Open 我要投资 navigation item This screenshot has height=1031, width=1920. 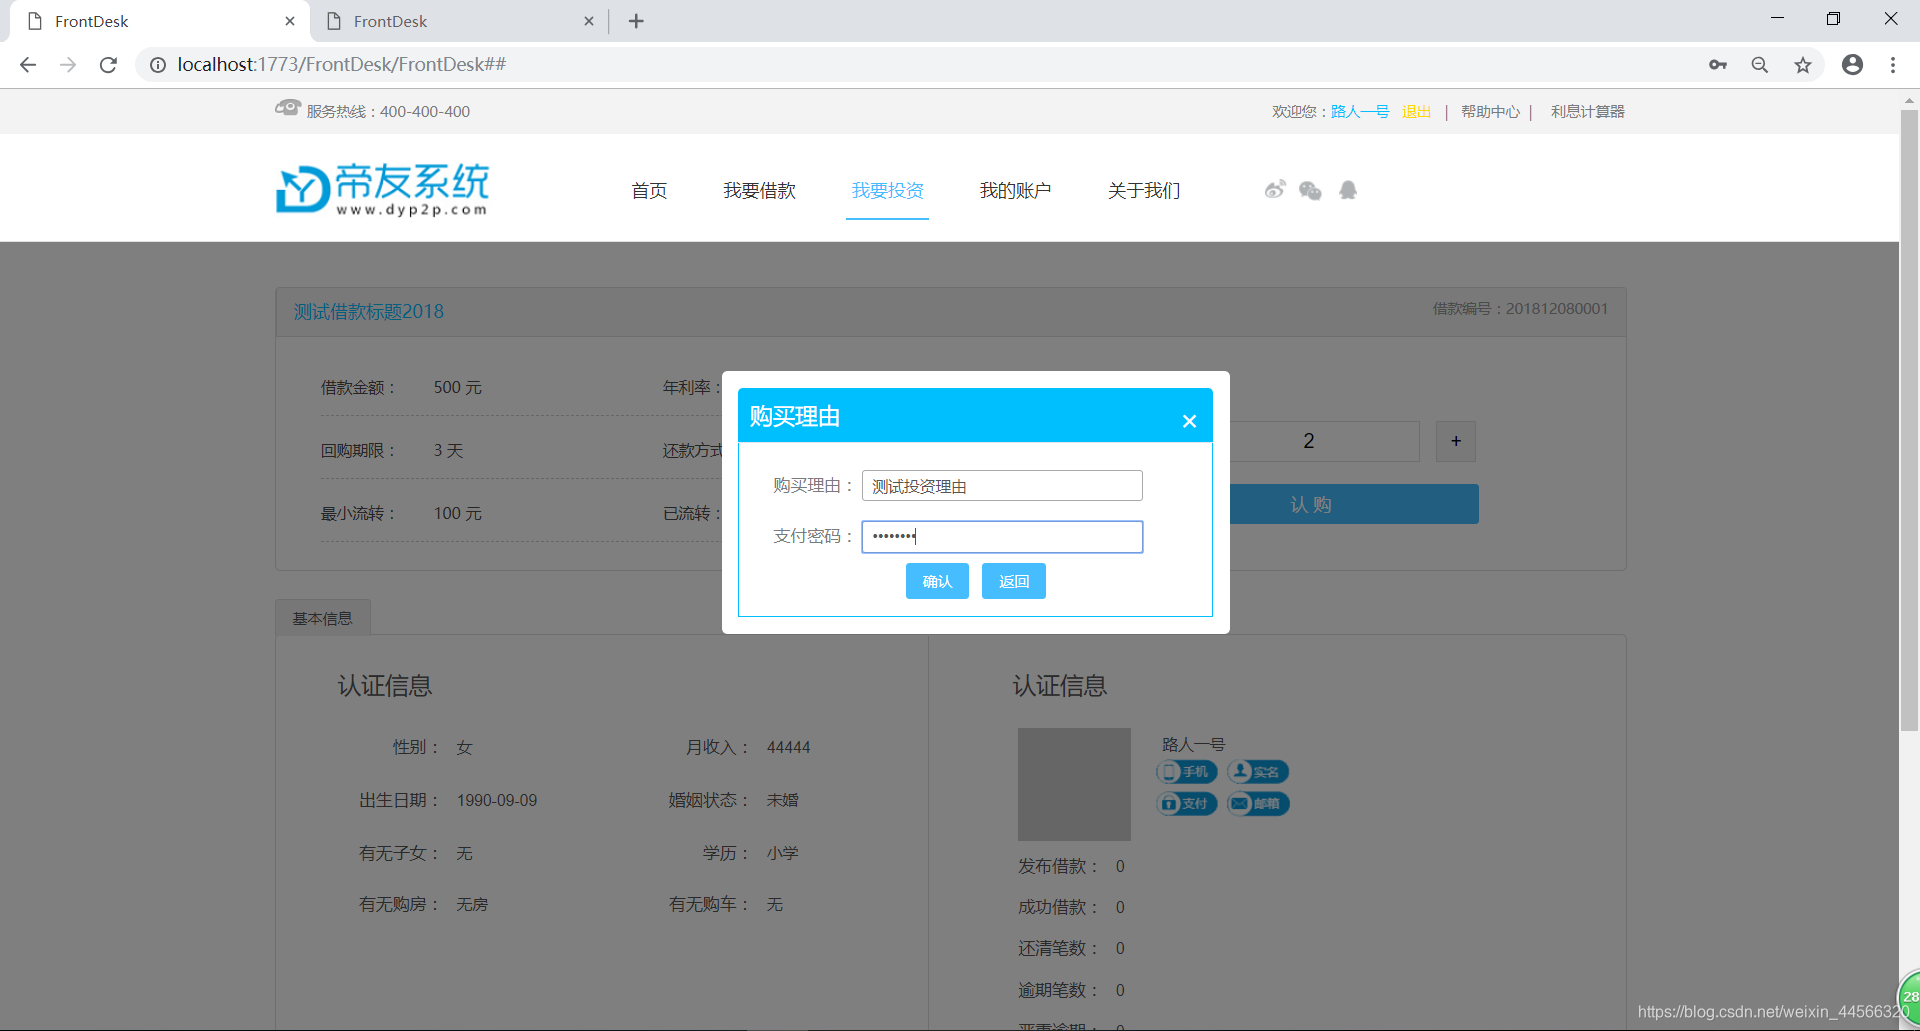tap(887, 190)
